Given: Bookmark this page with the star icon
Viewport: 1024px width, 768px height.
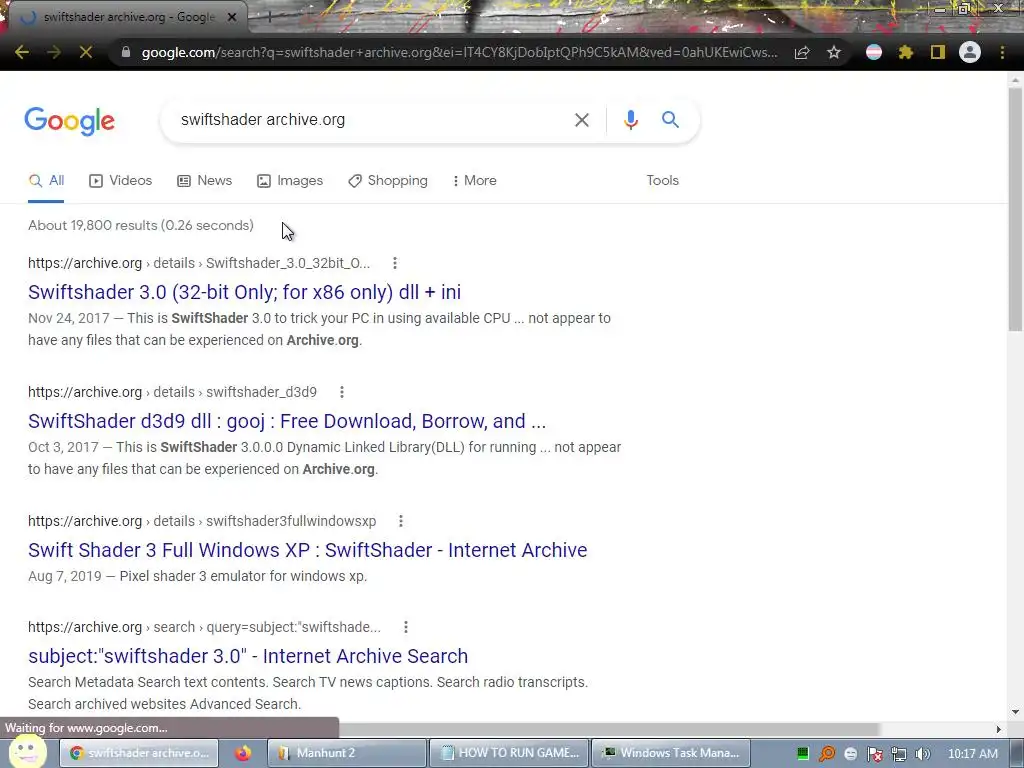Looking at the screenshot, I should click(x=834, y=52).
